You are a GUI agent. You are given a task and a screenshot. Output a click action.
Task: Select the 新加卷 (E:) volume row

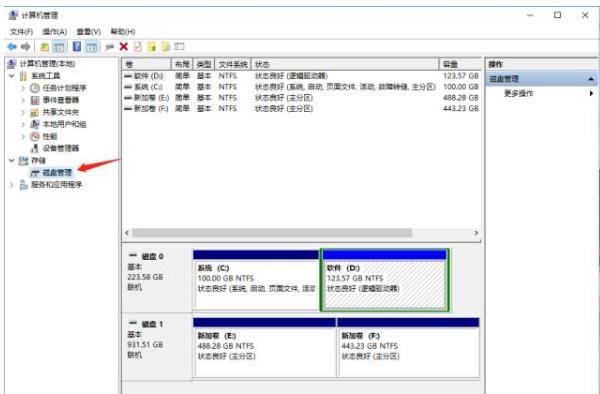pos(302,98)
